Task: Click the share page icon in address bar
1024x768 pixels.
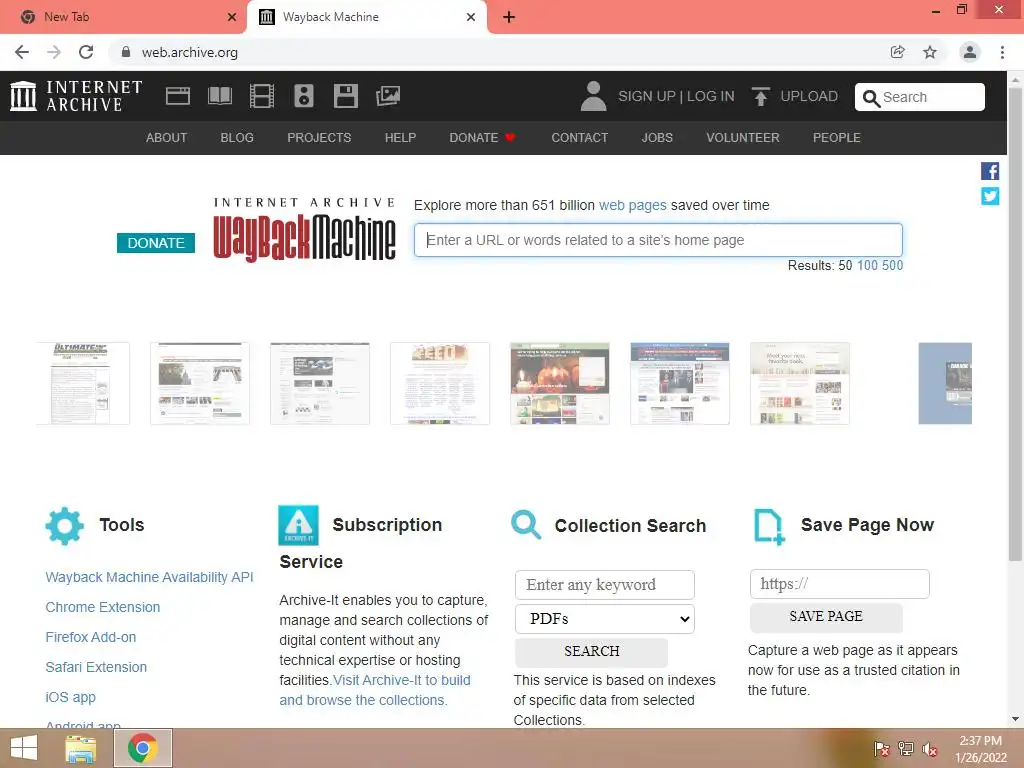Action: (x=898, y=52)
